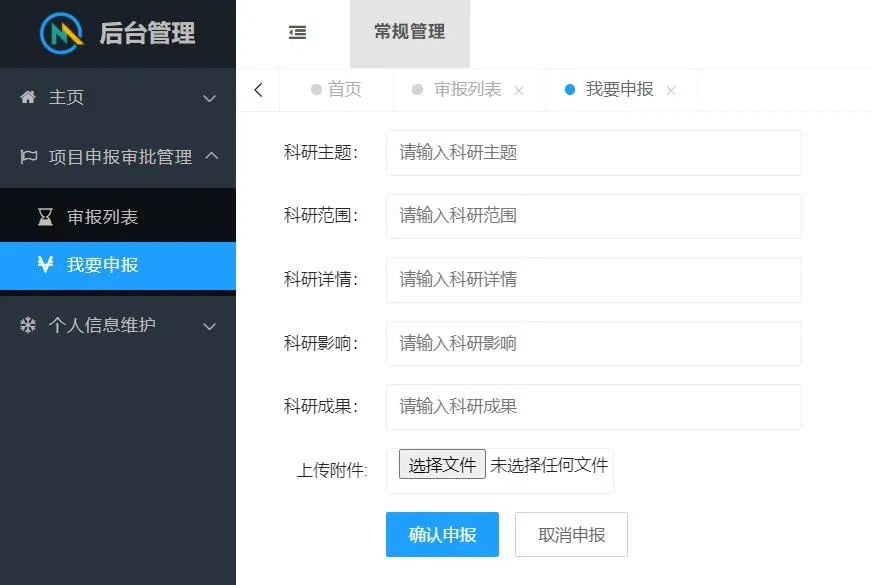
Task: Click the 选择文件 upload button
Action: point(442,464)
